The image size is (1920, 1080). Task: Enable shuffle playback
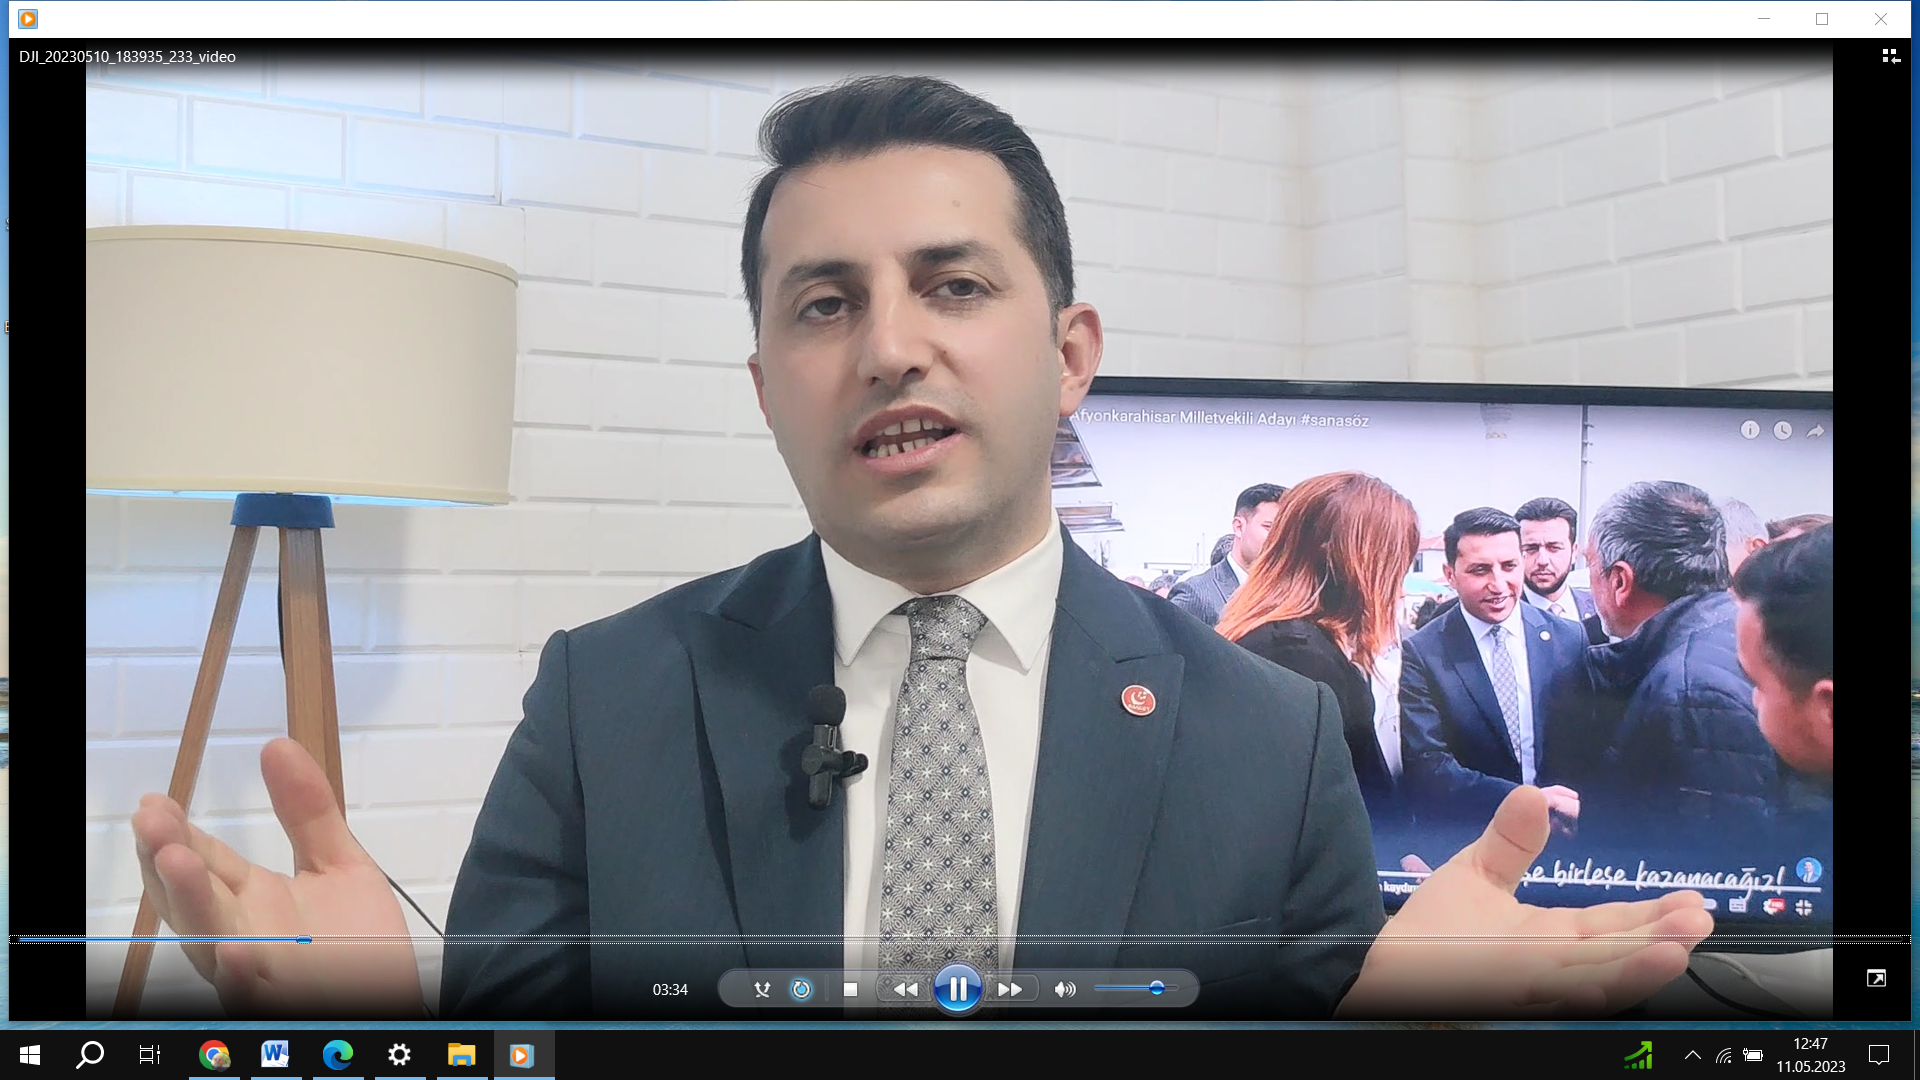762,988
